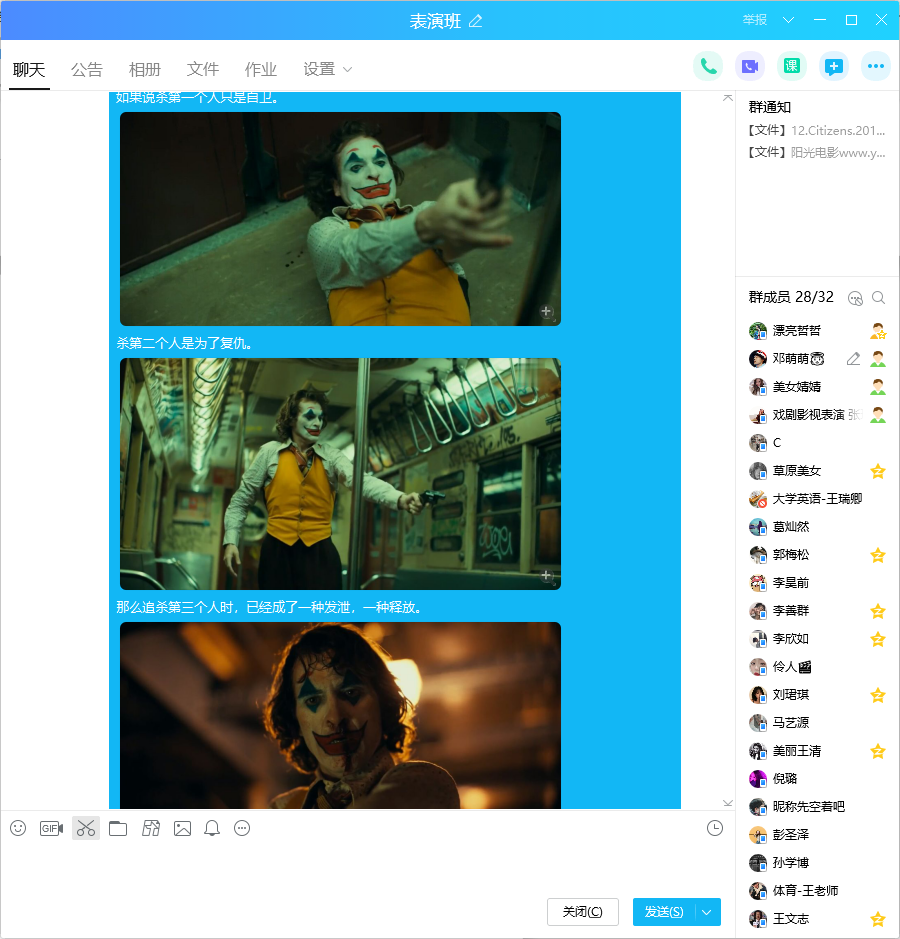
Task: Select member 草原美女 in member list
Action: pyautogui.click(x=797, y=471)
